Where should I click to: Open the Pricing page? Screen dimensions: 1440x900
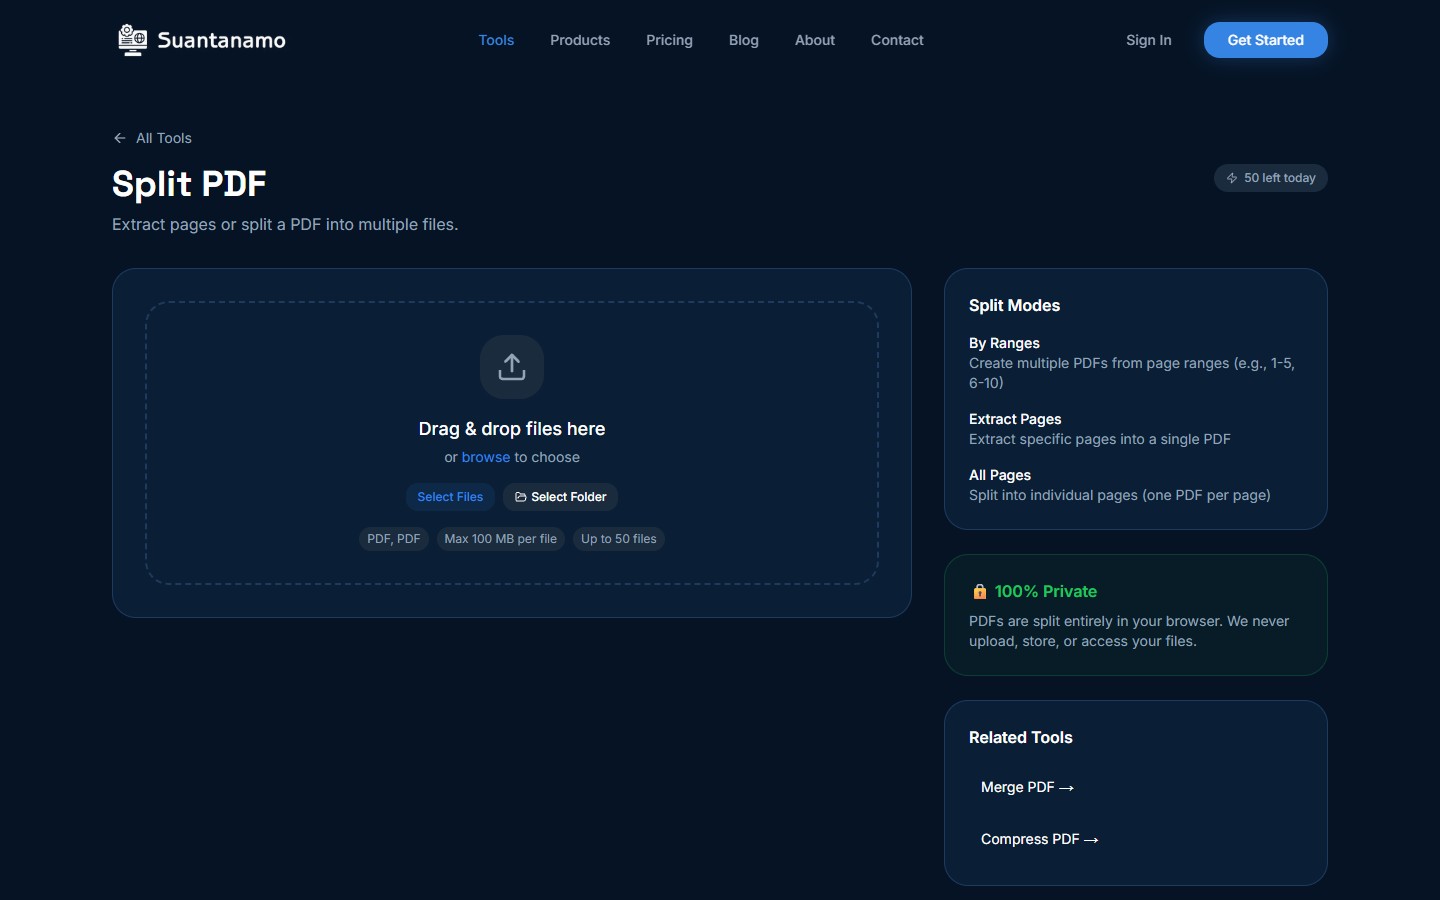(x=669, y=40)
